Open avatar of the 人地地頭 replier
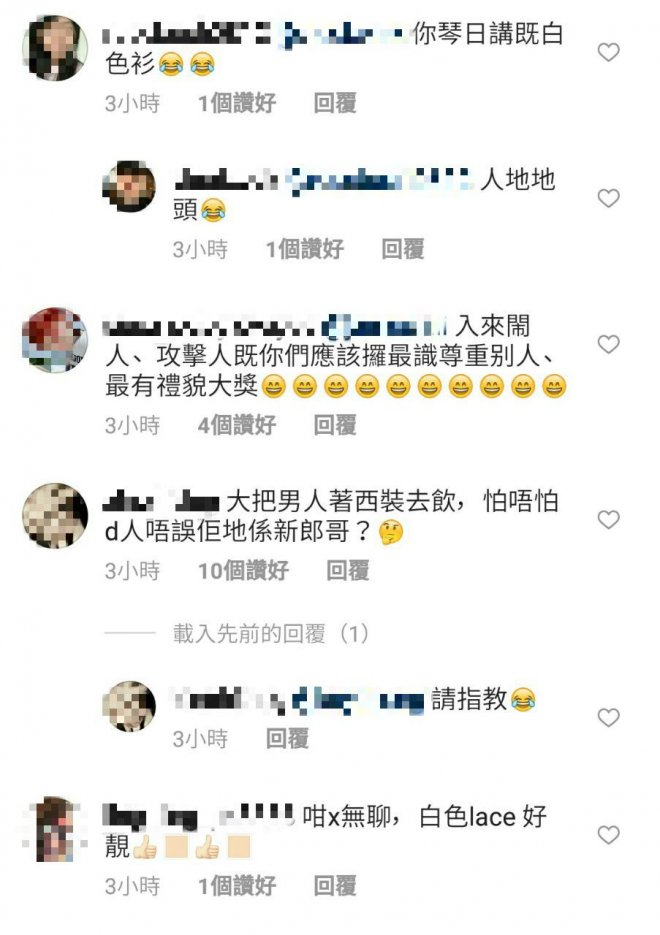660x935 pixels. coord(129,186)
